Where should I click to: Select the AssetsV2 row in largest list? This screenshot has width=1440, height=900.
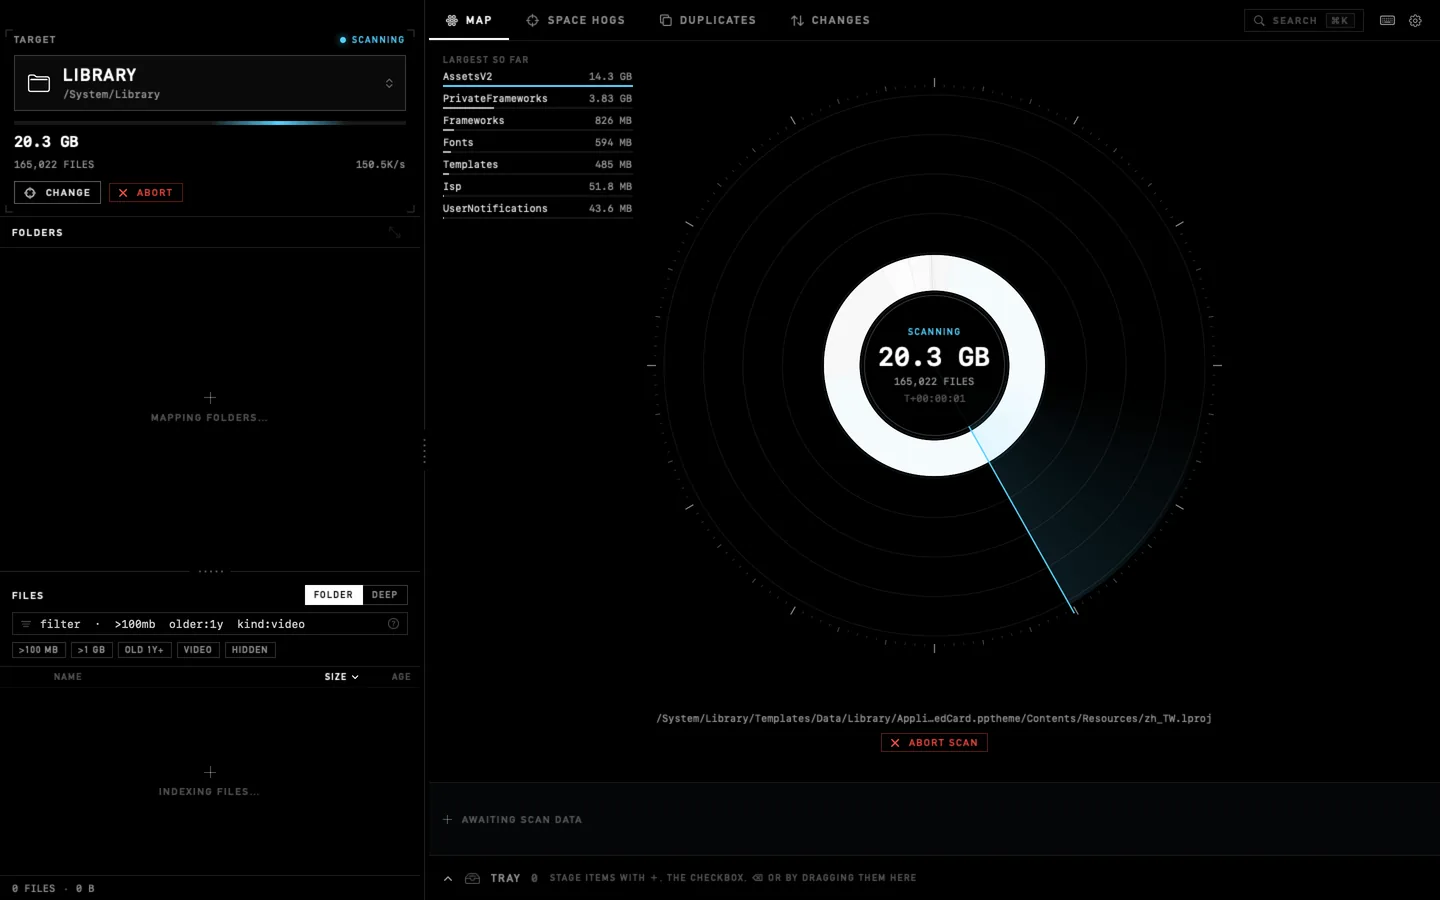coord(537,77)
